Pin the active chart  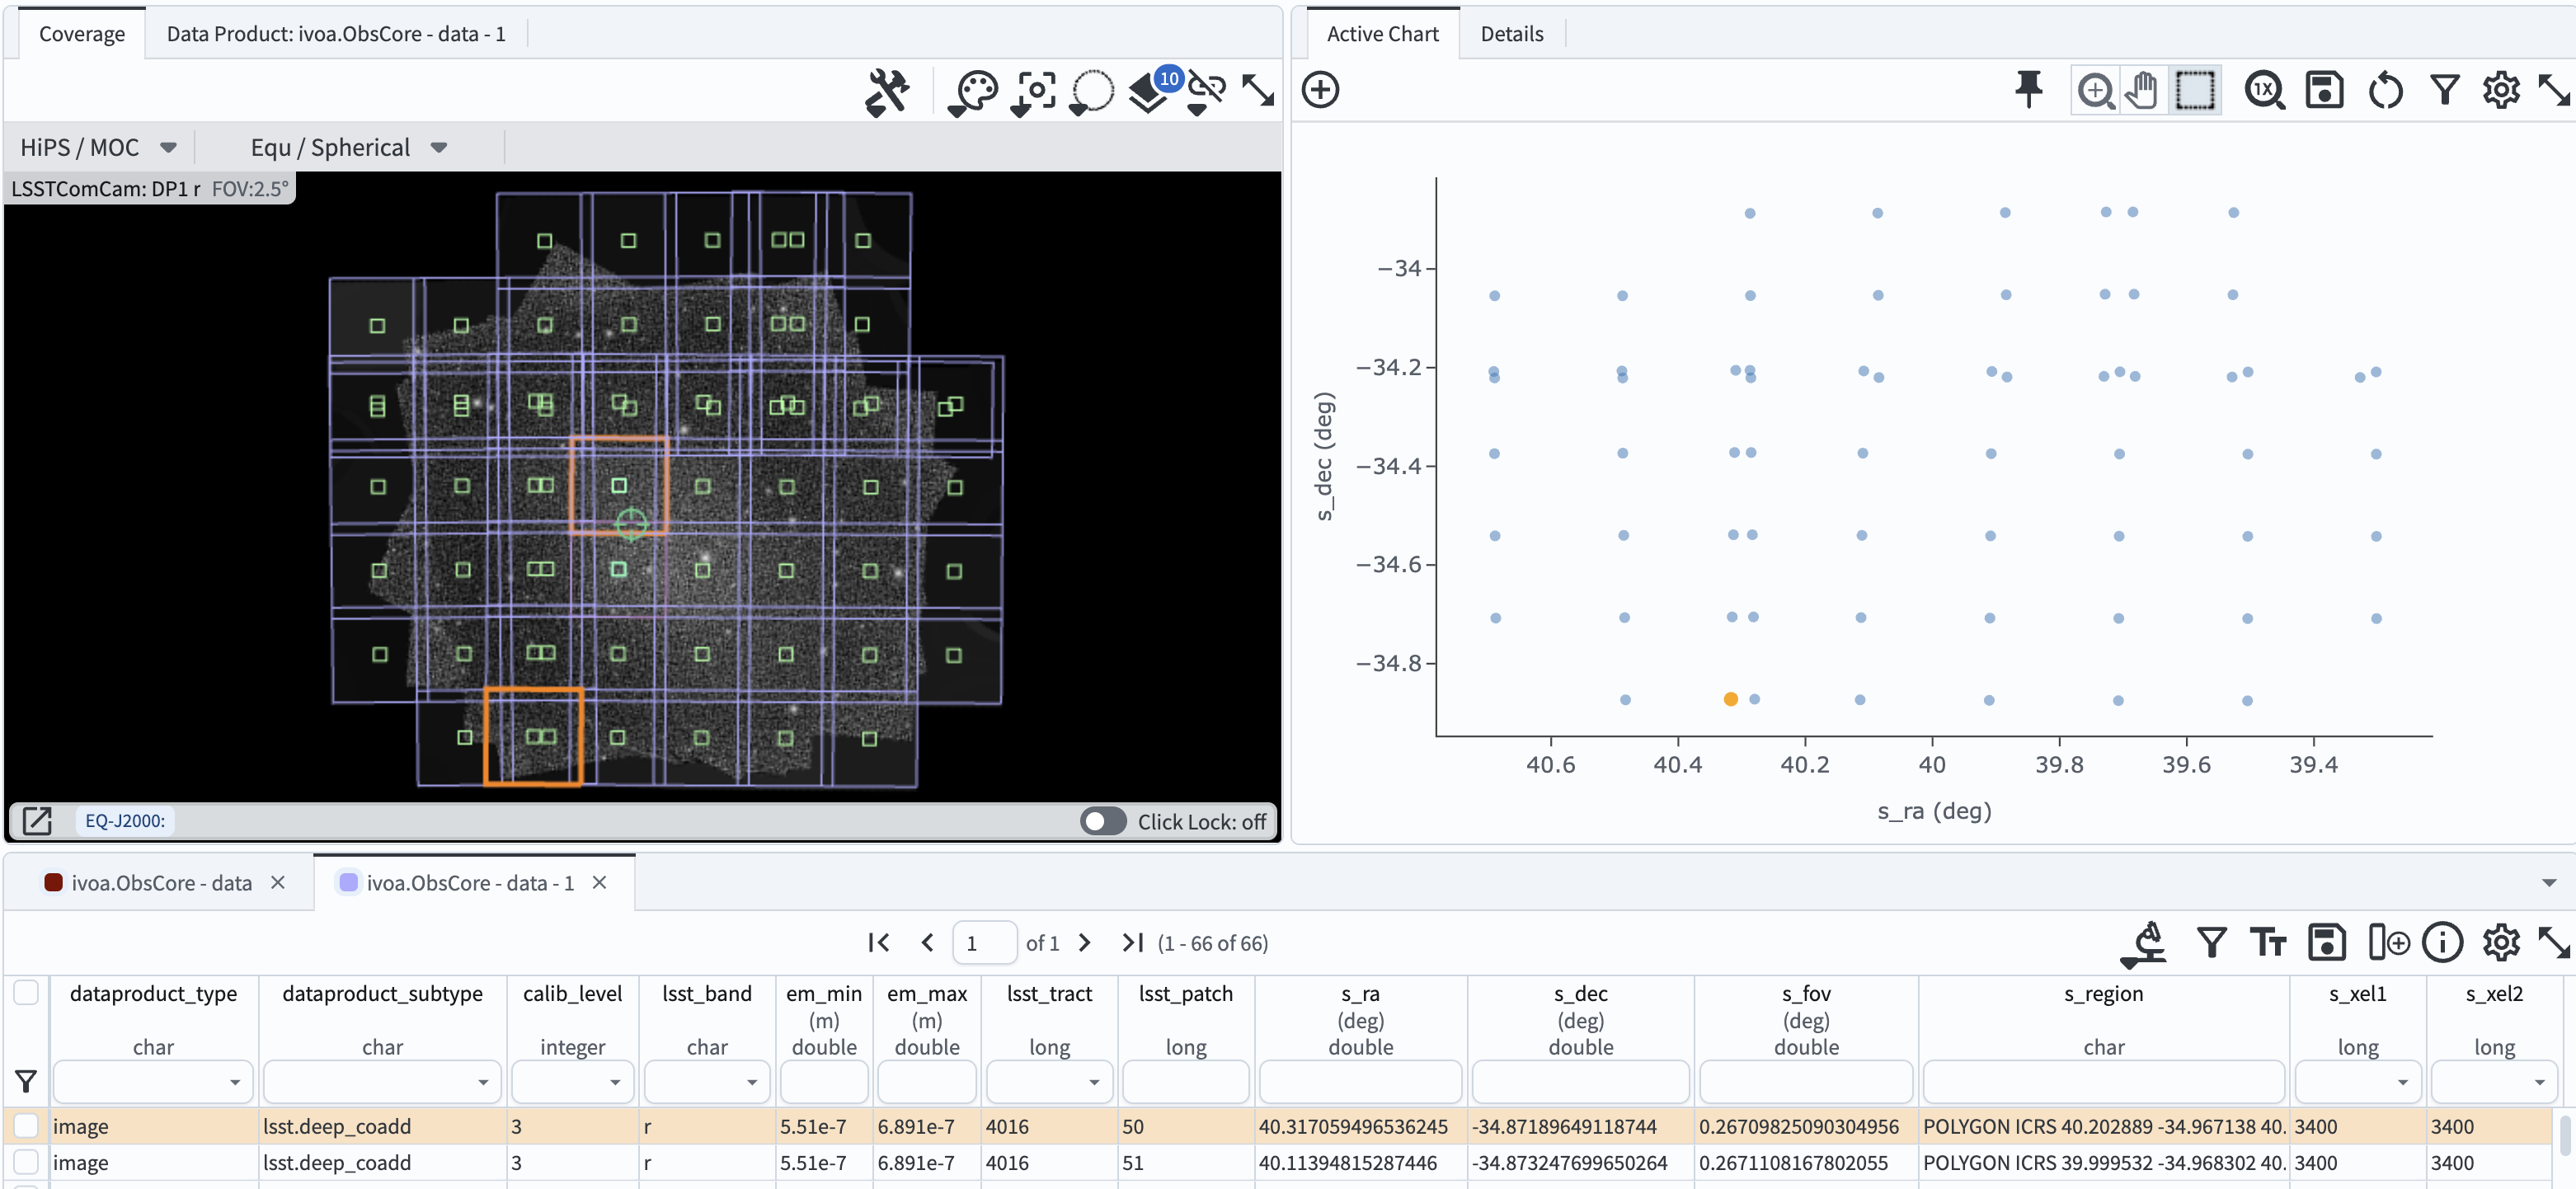[2029, 90]
